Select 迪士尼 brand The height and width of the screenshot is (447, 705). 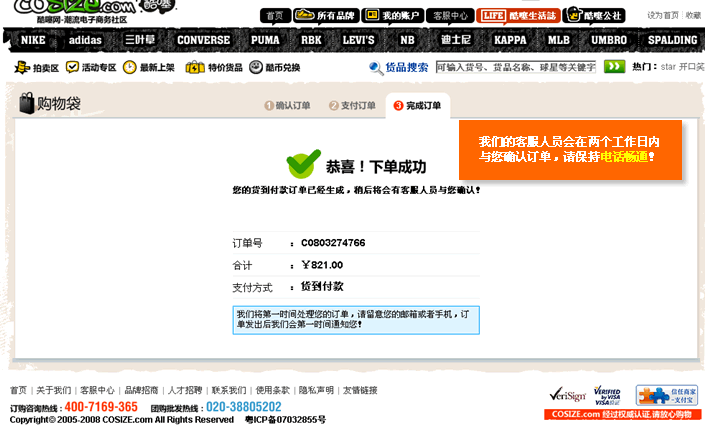coord(455,40)
